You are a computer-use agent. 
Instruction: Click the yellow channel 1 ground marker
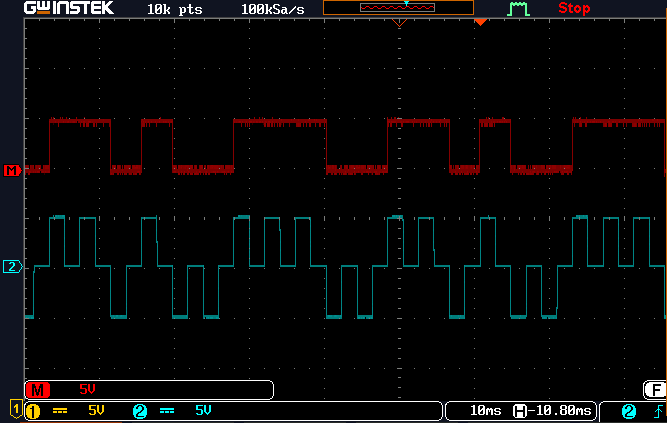(16, 409)
